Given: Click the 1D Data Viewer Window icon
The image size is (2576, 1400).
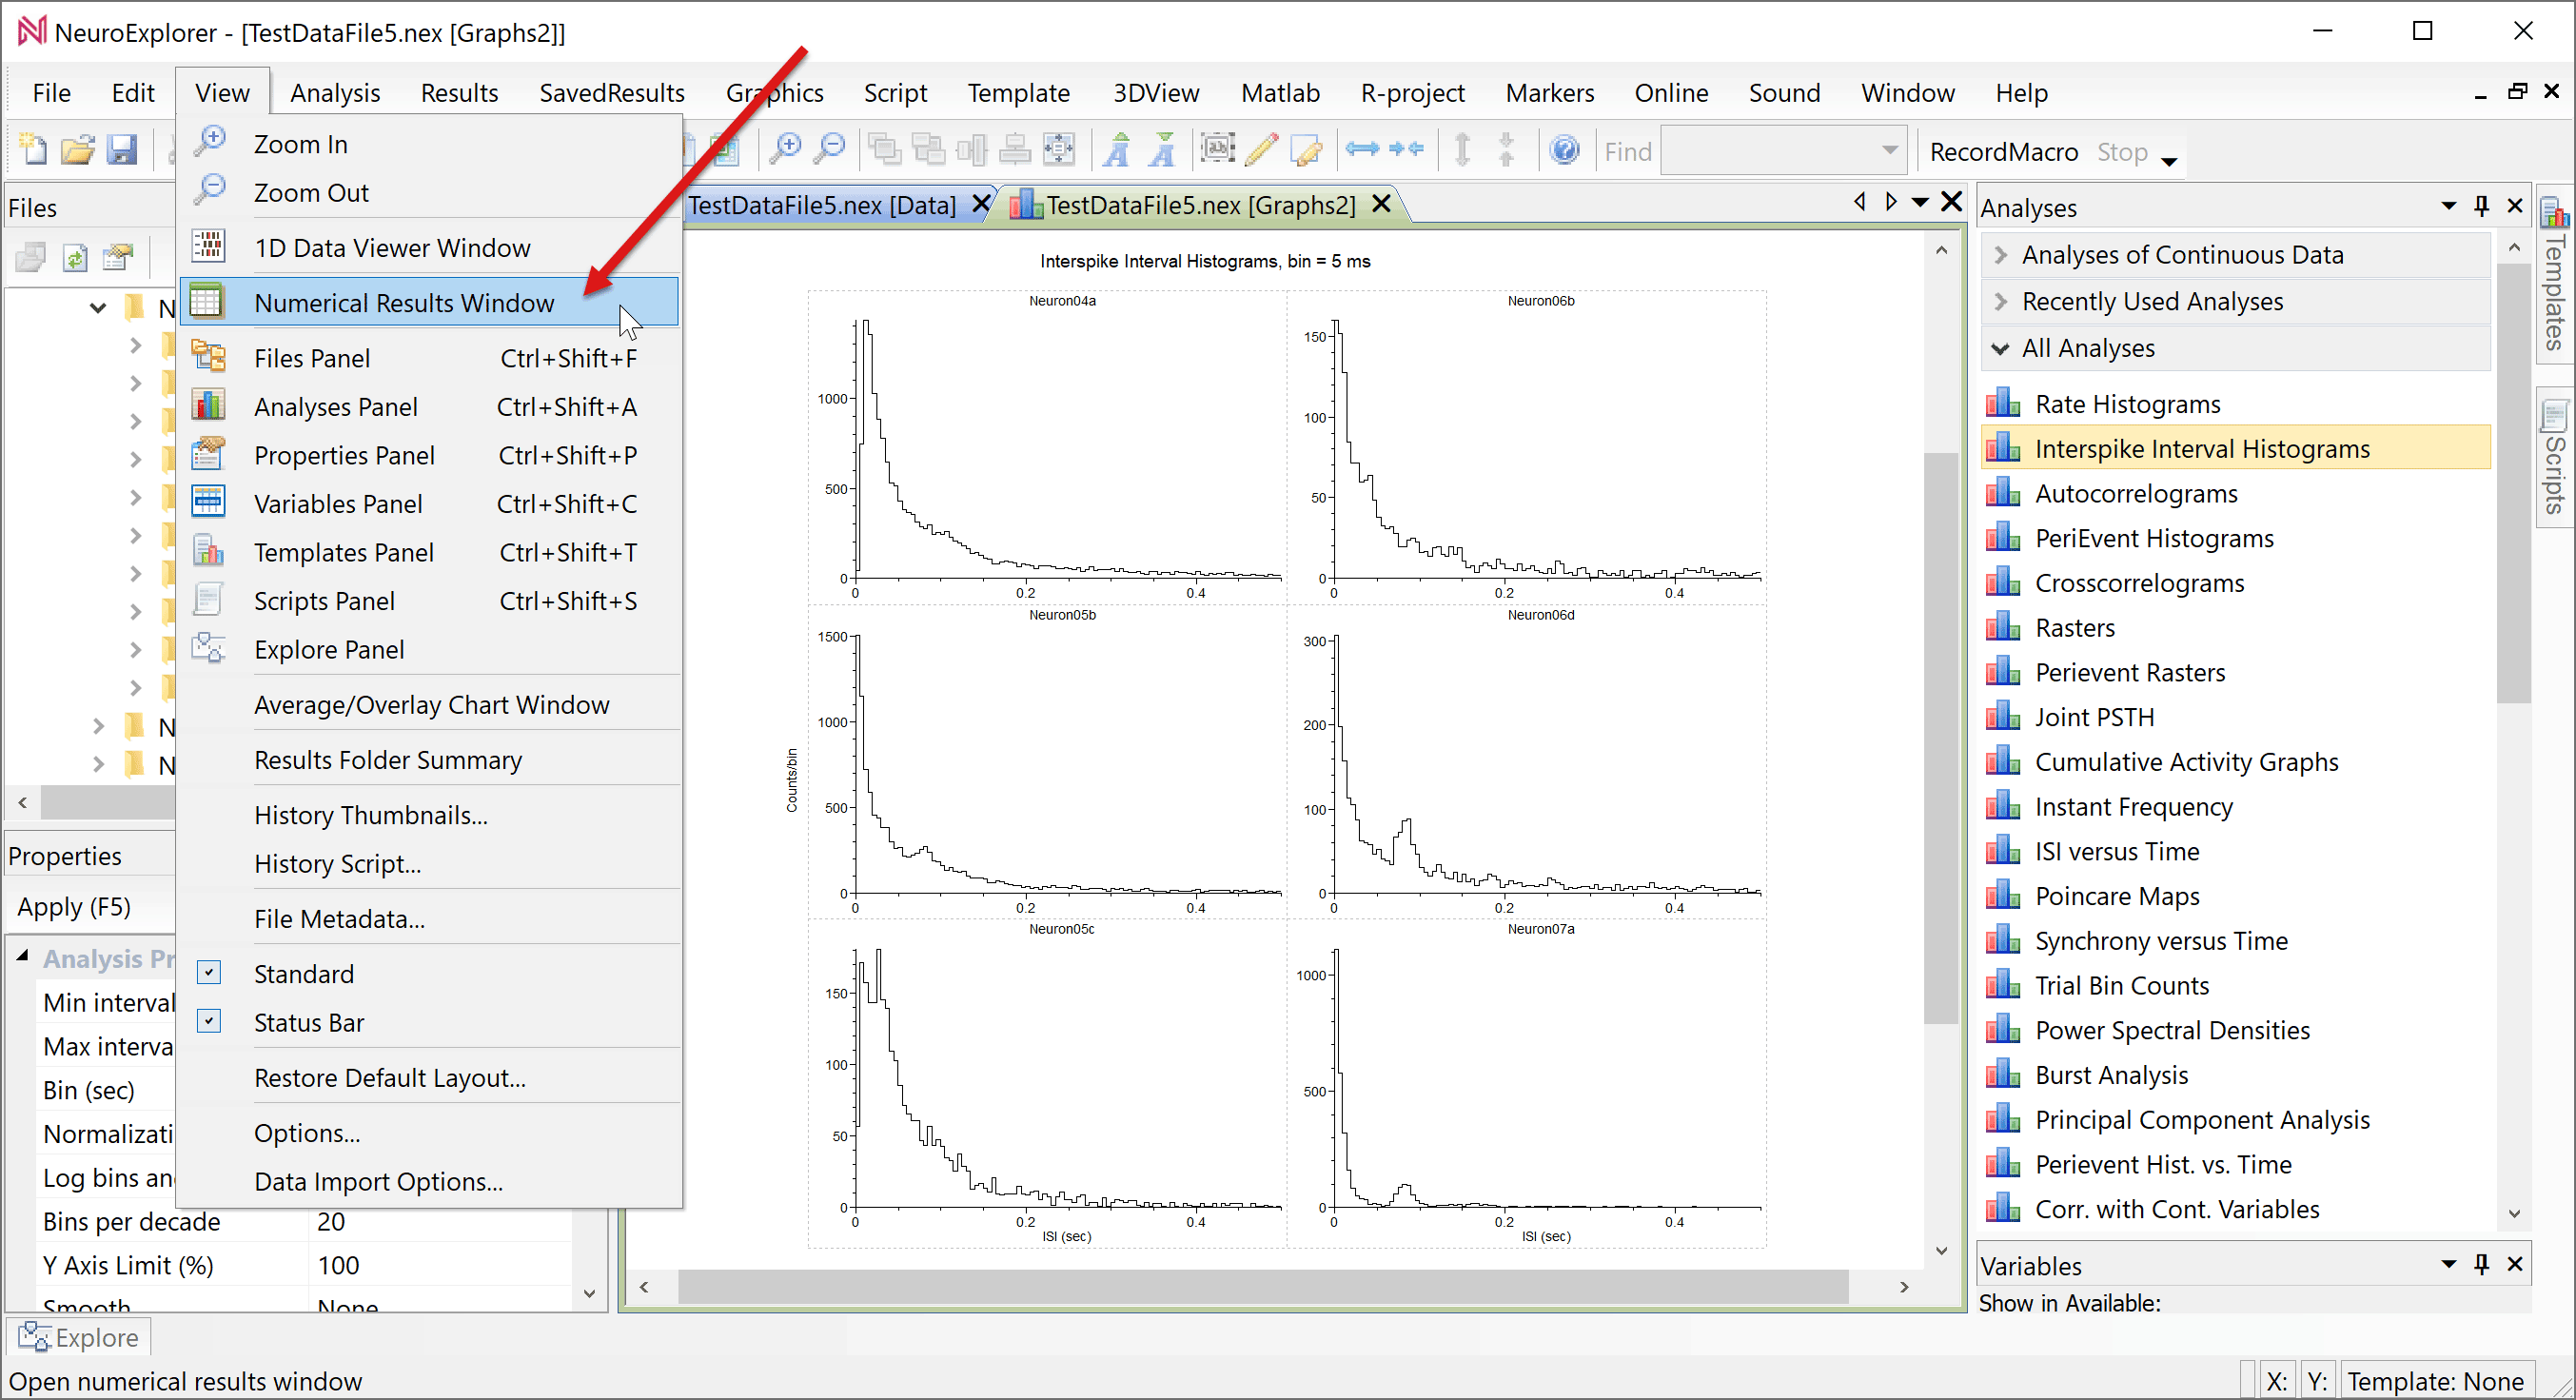Looking at the screenshot, I should (x=208, y=247).
